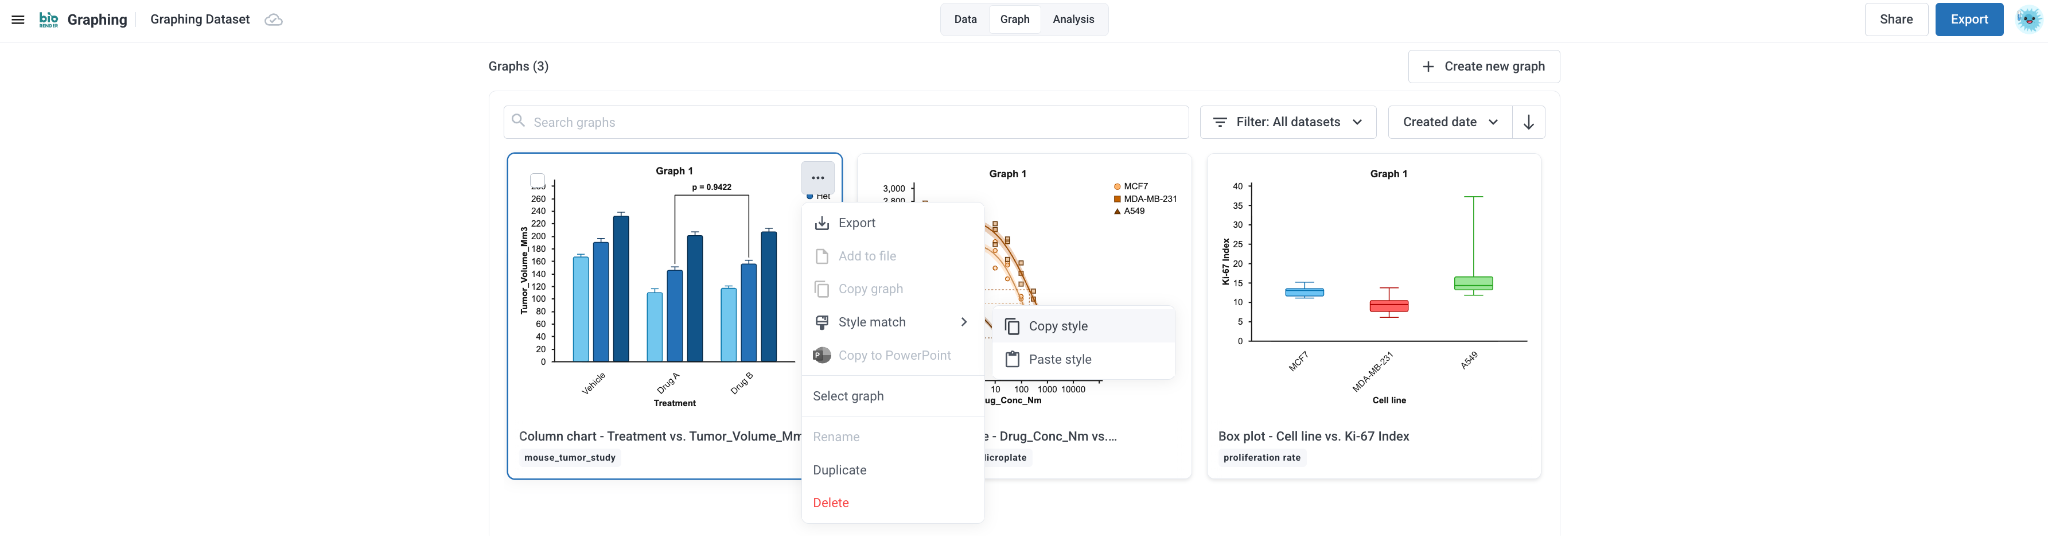Viewport: 2048px width, 536px height.
Task: Click the Create new graph button
Action: (x=1484, y=66)
